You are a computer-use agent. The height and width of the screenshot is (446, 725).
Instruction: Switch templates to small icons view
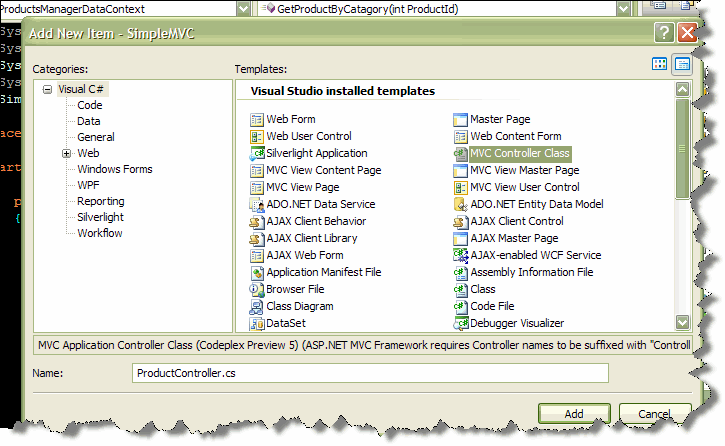[x=682, y=64]
